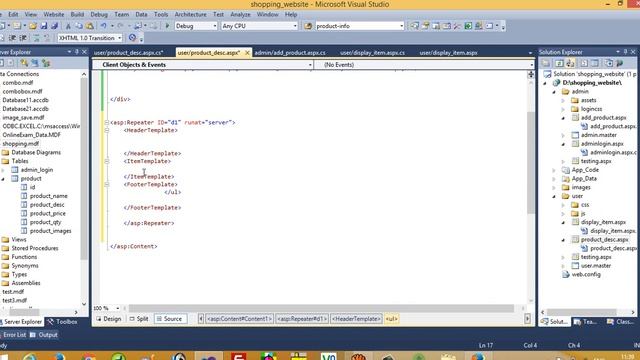Select product_price column in Server Explorer
This screenshot has height=360, width=640.
[47, 213]
